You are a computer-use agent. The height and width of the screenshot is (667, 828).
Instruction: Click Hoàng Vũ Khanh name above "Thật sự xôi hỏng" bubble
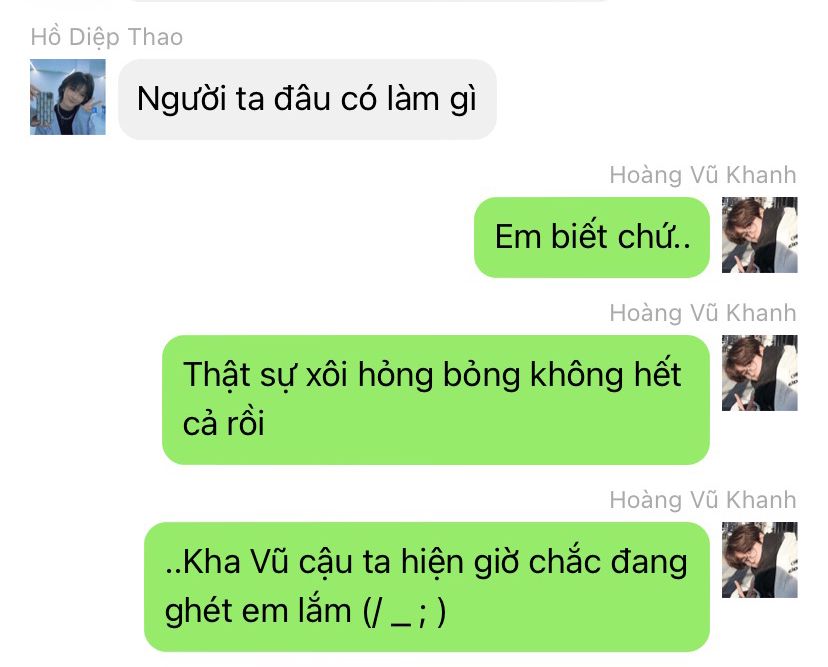(x=703, y=313)
